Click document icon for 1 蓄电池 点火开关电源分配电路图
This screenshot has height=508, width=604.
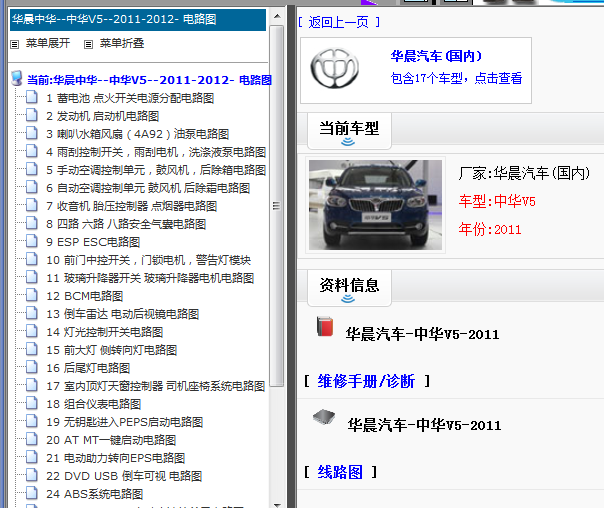32,97
